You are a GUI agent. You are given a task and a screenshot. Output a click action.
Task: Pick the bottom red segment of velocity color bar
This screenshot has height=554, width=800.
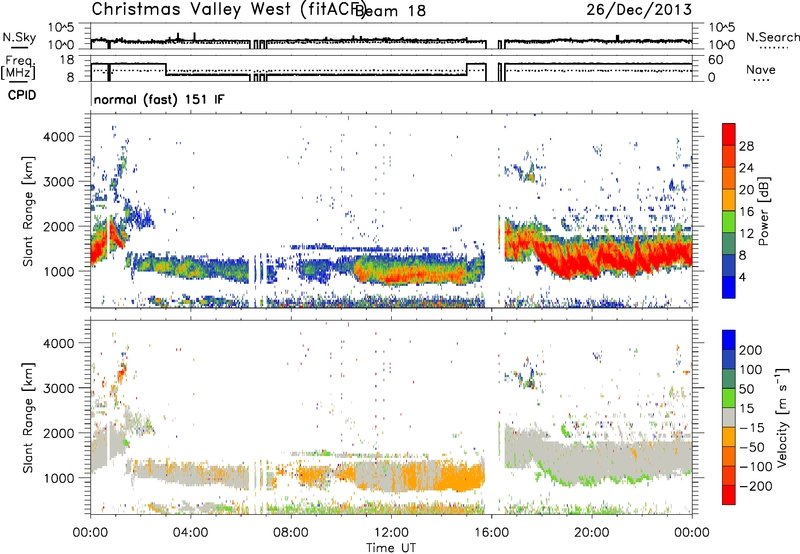point(729,495)
